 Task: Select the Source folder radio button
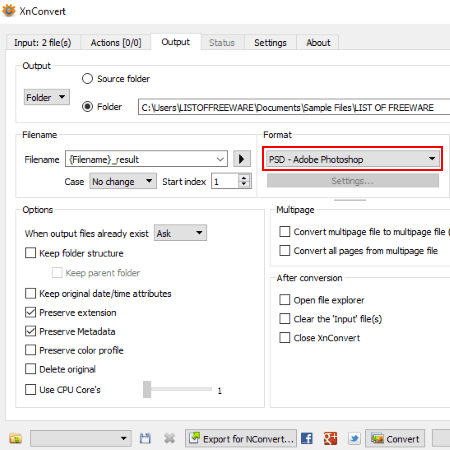pyautogui.click(x=87, y=79)
